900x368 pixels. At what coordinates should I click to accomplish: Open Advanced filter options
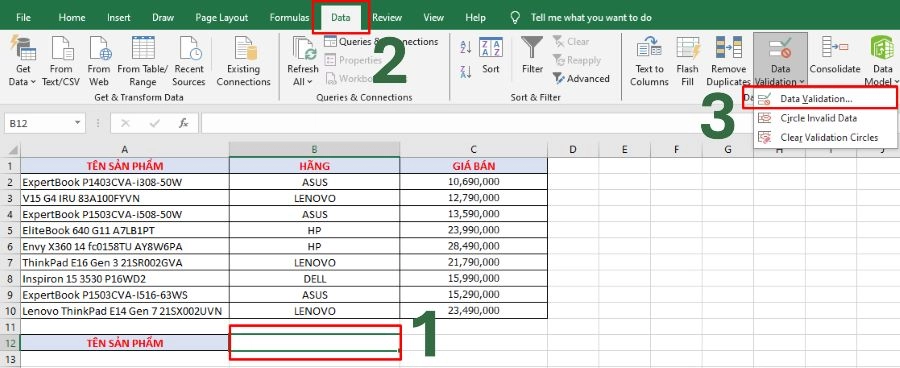pyautogui.click(x=581, y=79)
